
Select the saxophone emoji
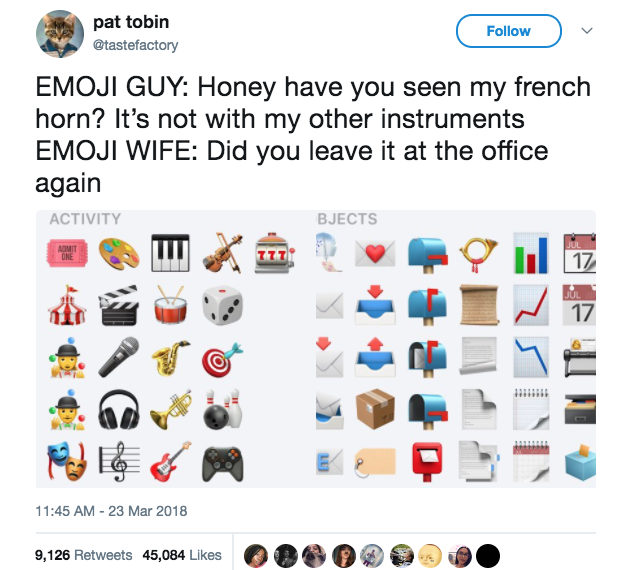coord(170,358)
